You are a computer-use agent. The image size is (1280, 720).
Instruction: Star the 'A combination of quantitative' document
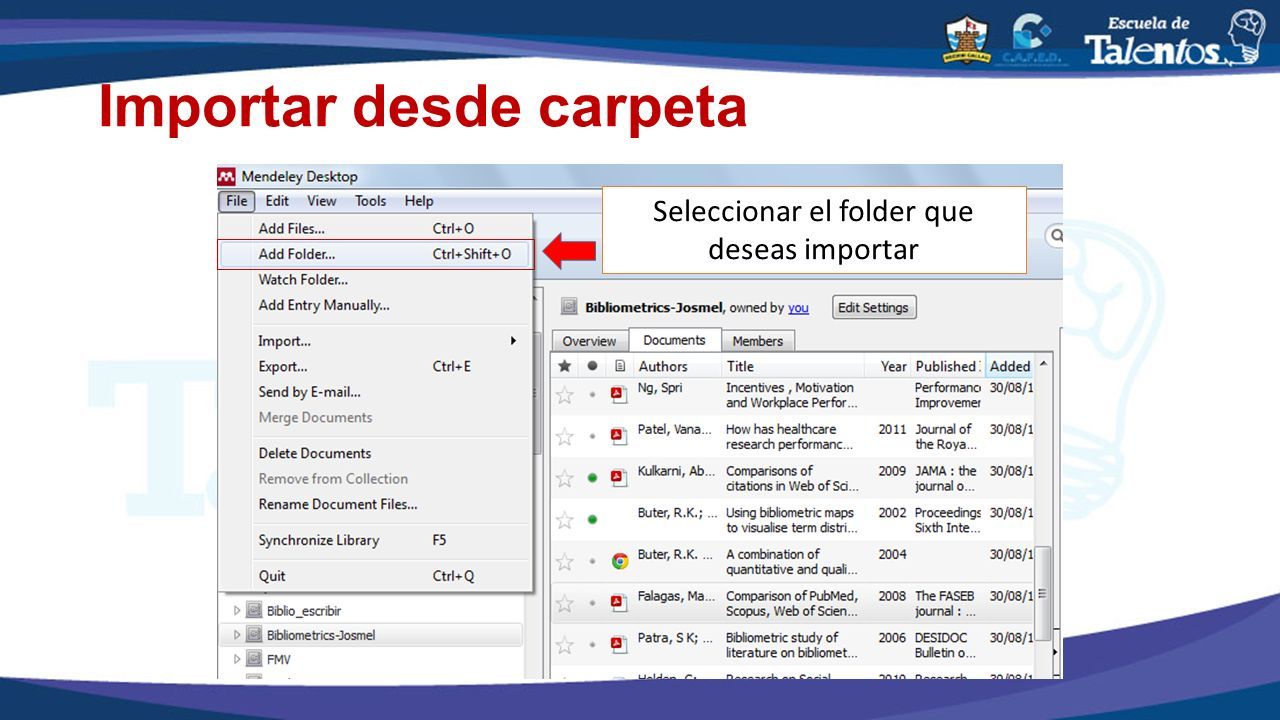[565, 562]
